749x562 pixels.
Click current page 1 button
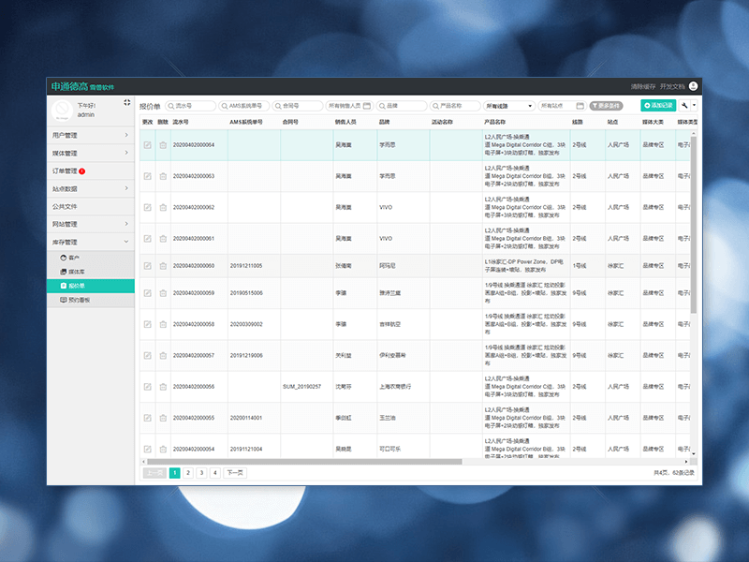(175, 473)
